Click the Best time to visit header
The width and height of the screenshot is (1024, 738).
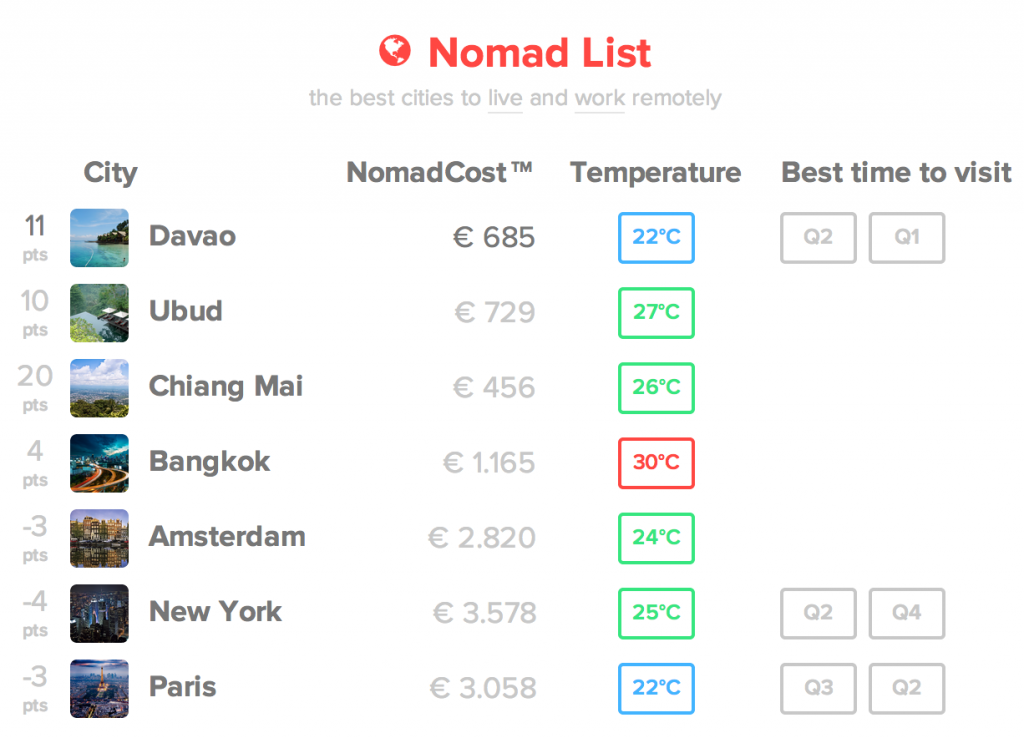[x=896, y=172]
